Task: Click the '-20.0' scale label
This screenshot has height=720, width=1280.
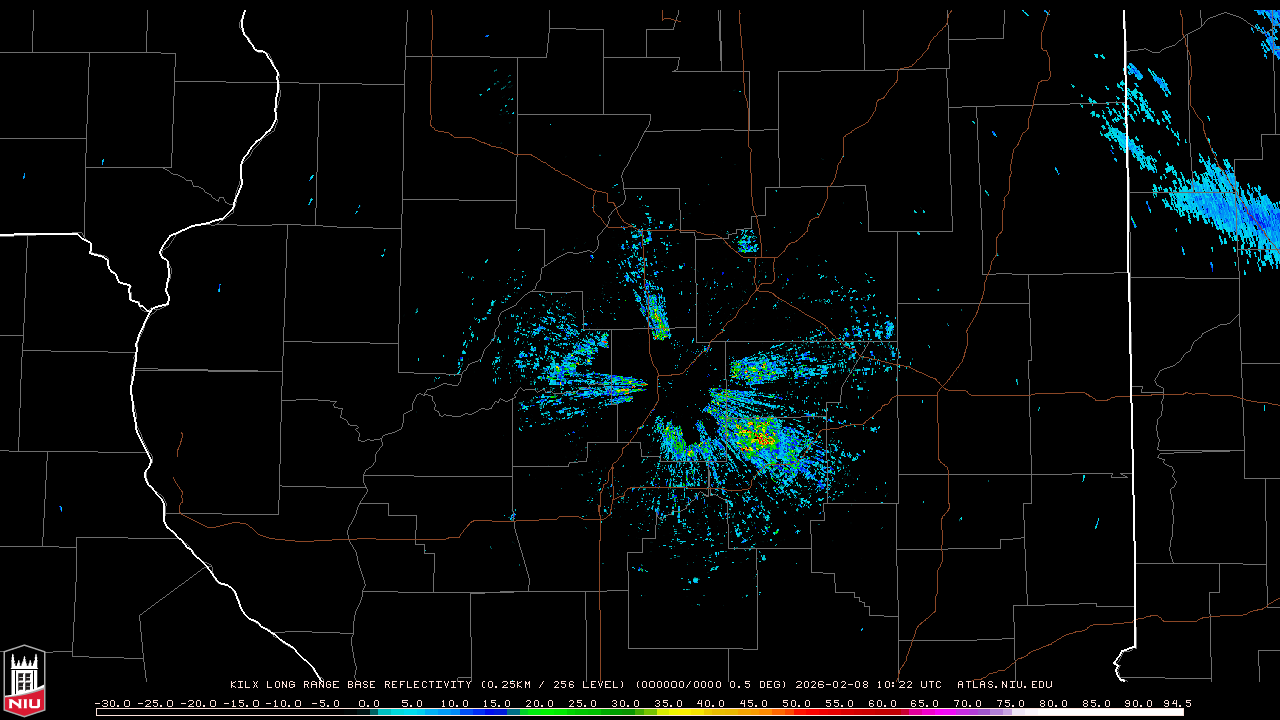Action: [x=199, y=703]
